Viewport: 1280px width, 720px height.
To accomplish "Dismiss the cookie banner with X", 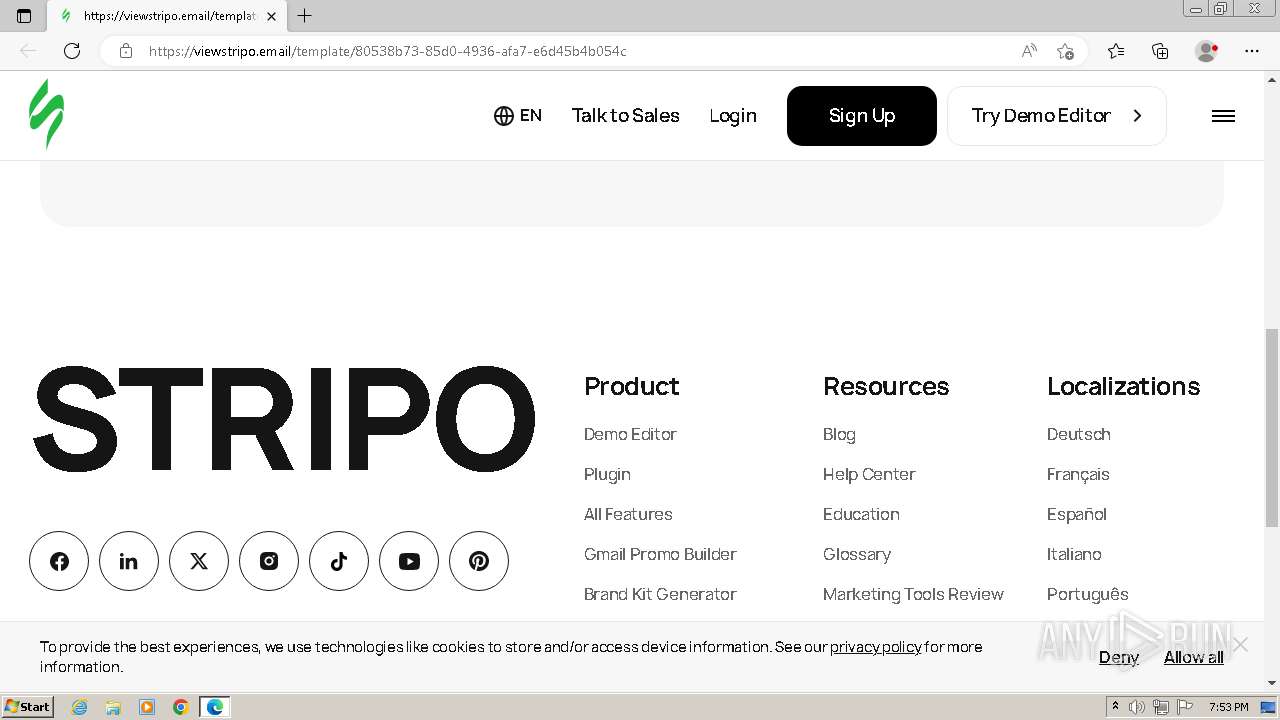I will [x=1240, y=645].
